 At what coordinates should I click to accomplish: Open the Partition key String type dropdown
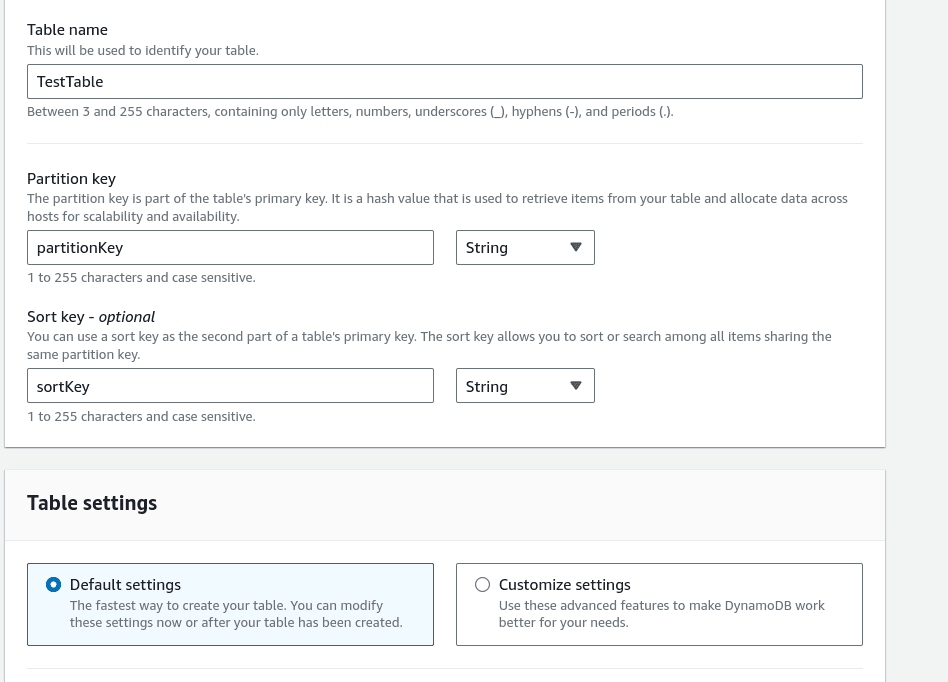coord(525,247)
